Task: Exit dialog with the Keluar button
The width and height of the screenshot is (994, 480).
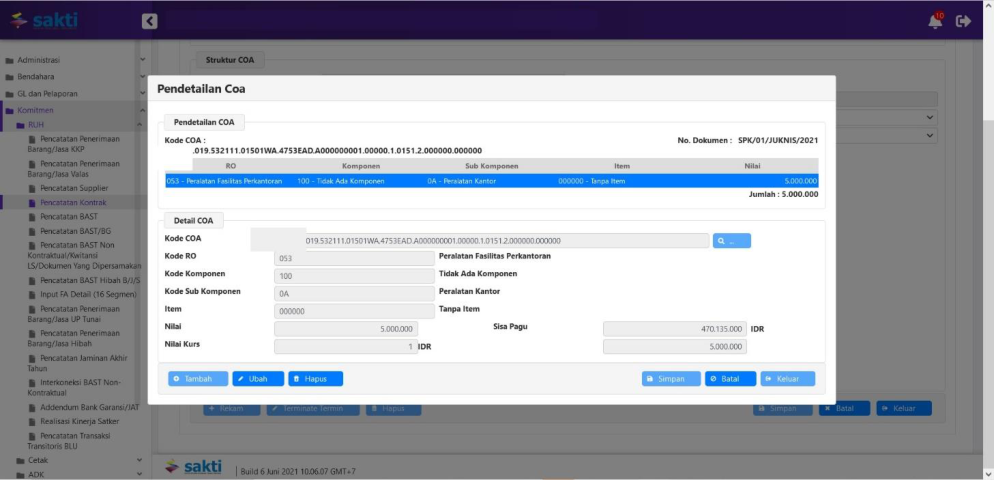Action: [x=787, y=379]
